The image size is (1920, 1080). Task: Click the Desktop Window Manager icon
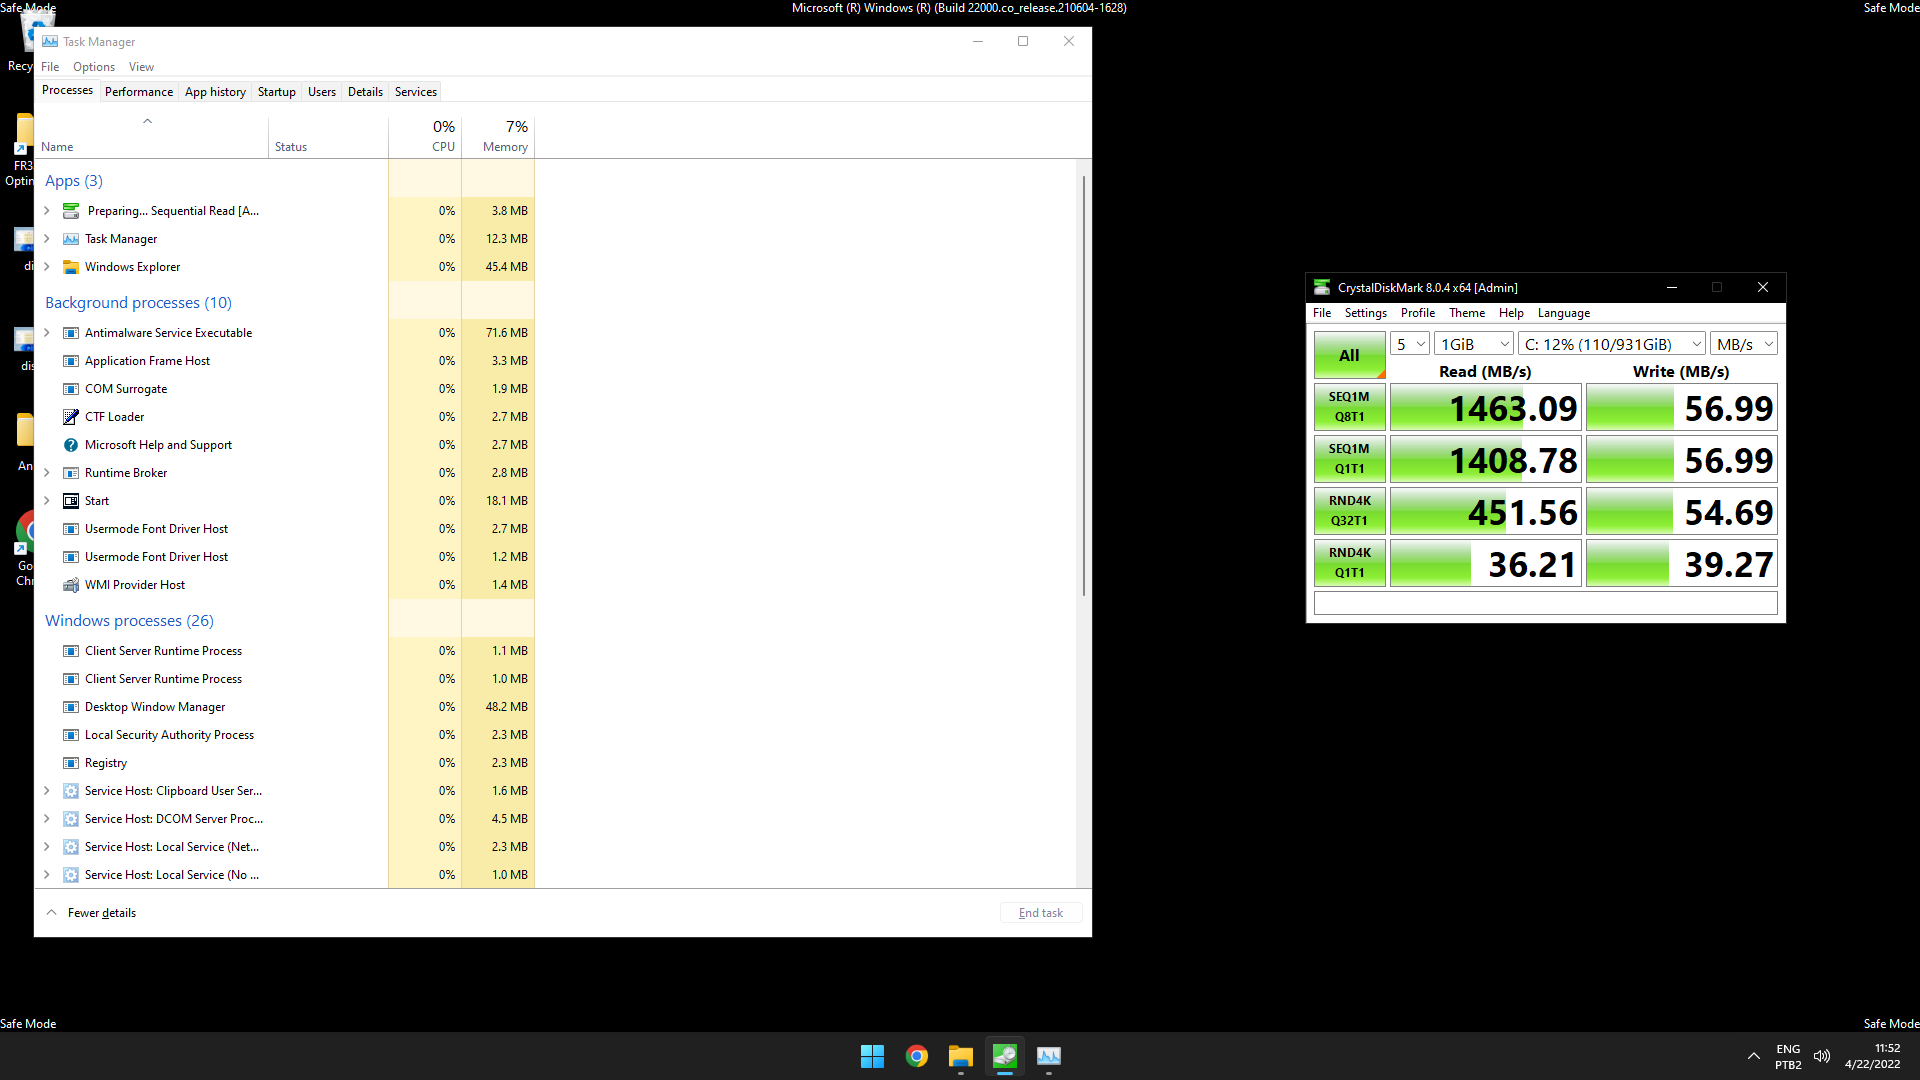point(71,707)
